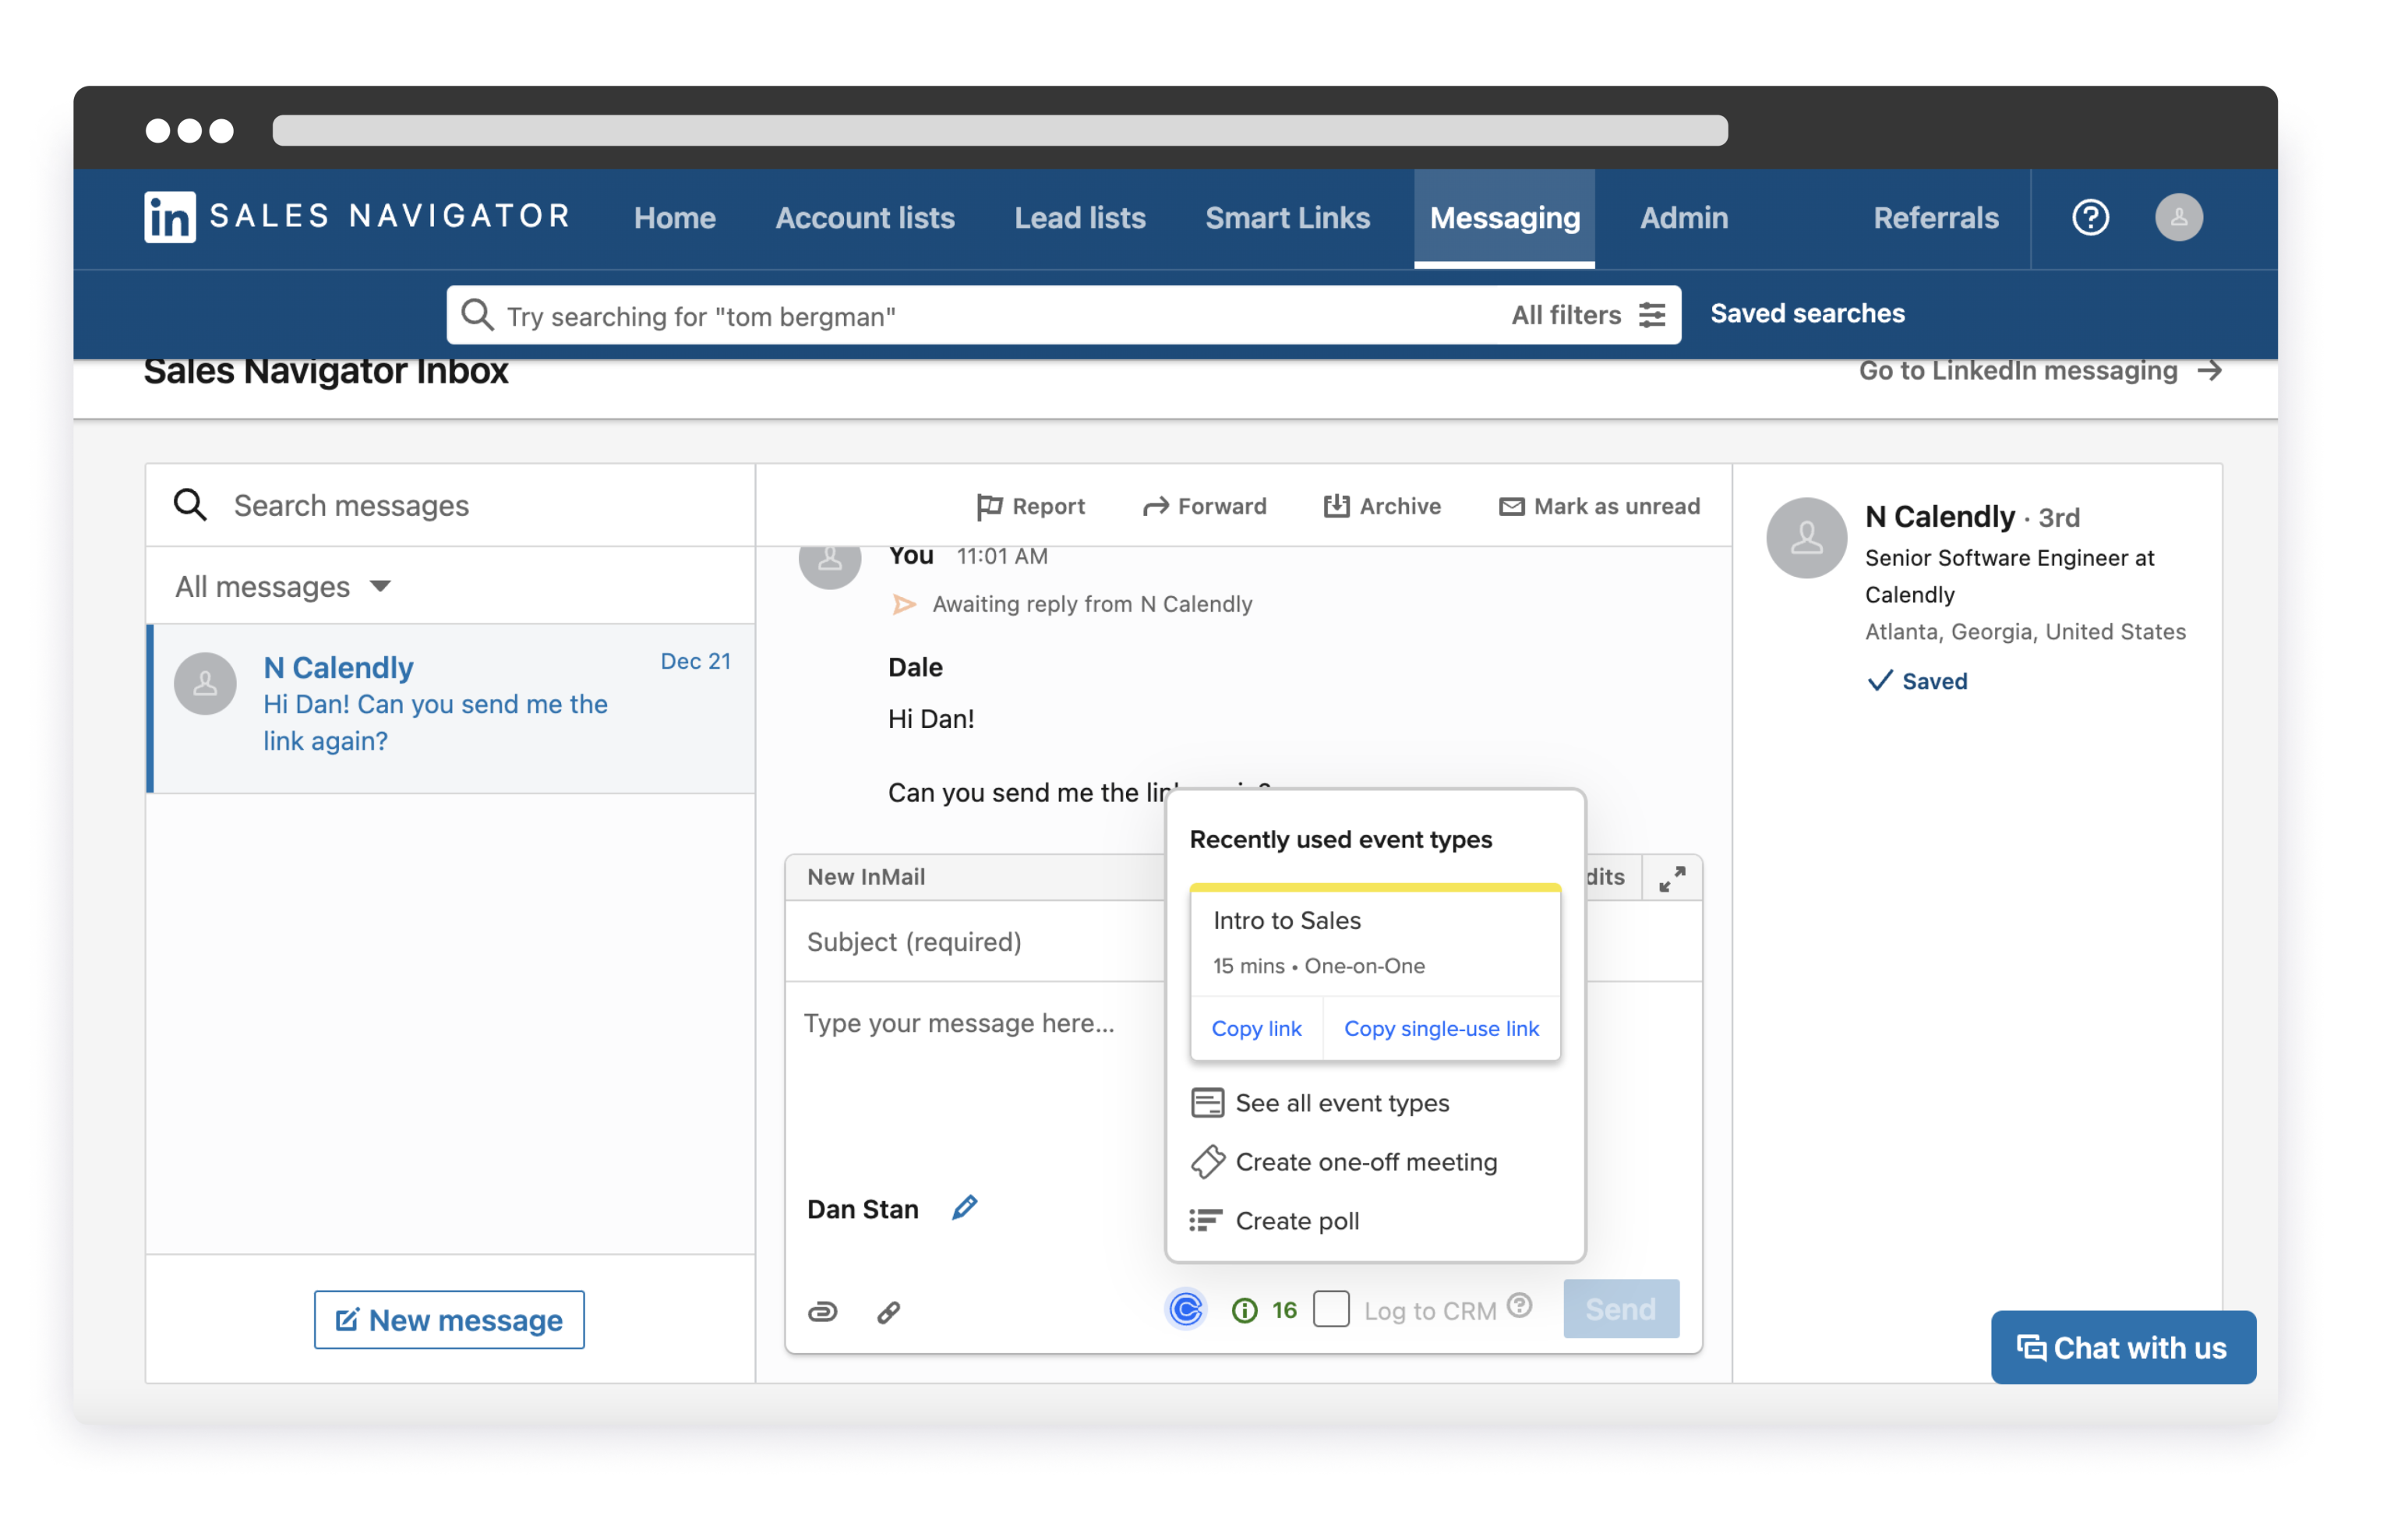Viewport: 2408px width, 1530px height.
Task: Edit the Dan Stan signature pencil icon
Action: (x=964, y=1208)
